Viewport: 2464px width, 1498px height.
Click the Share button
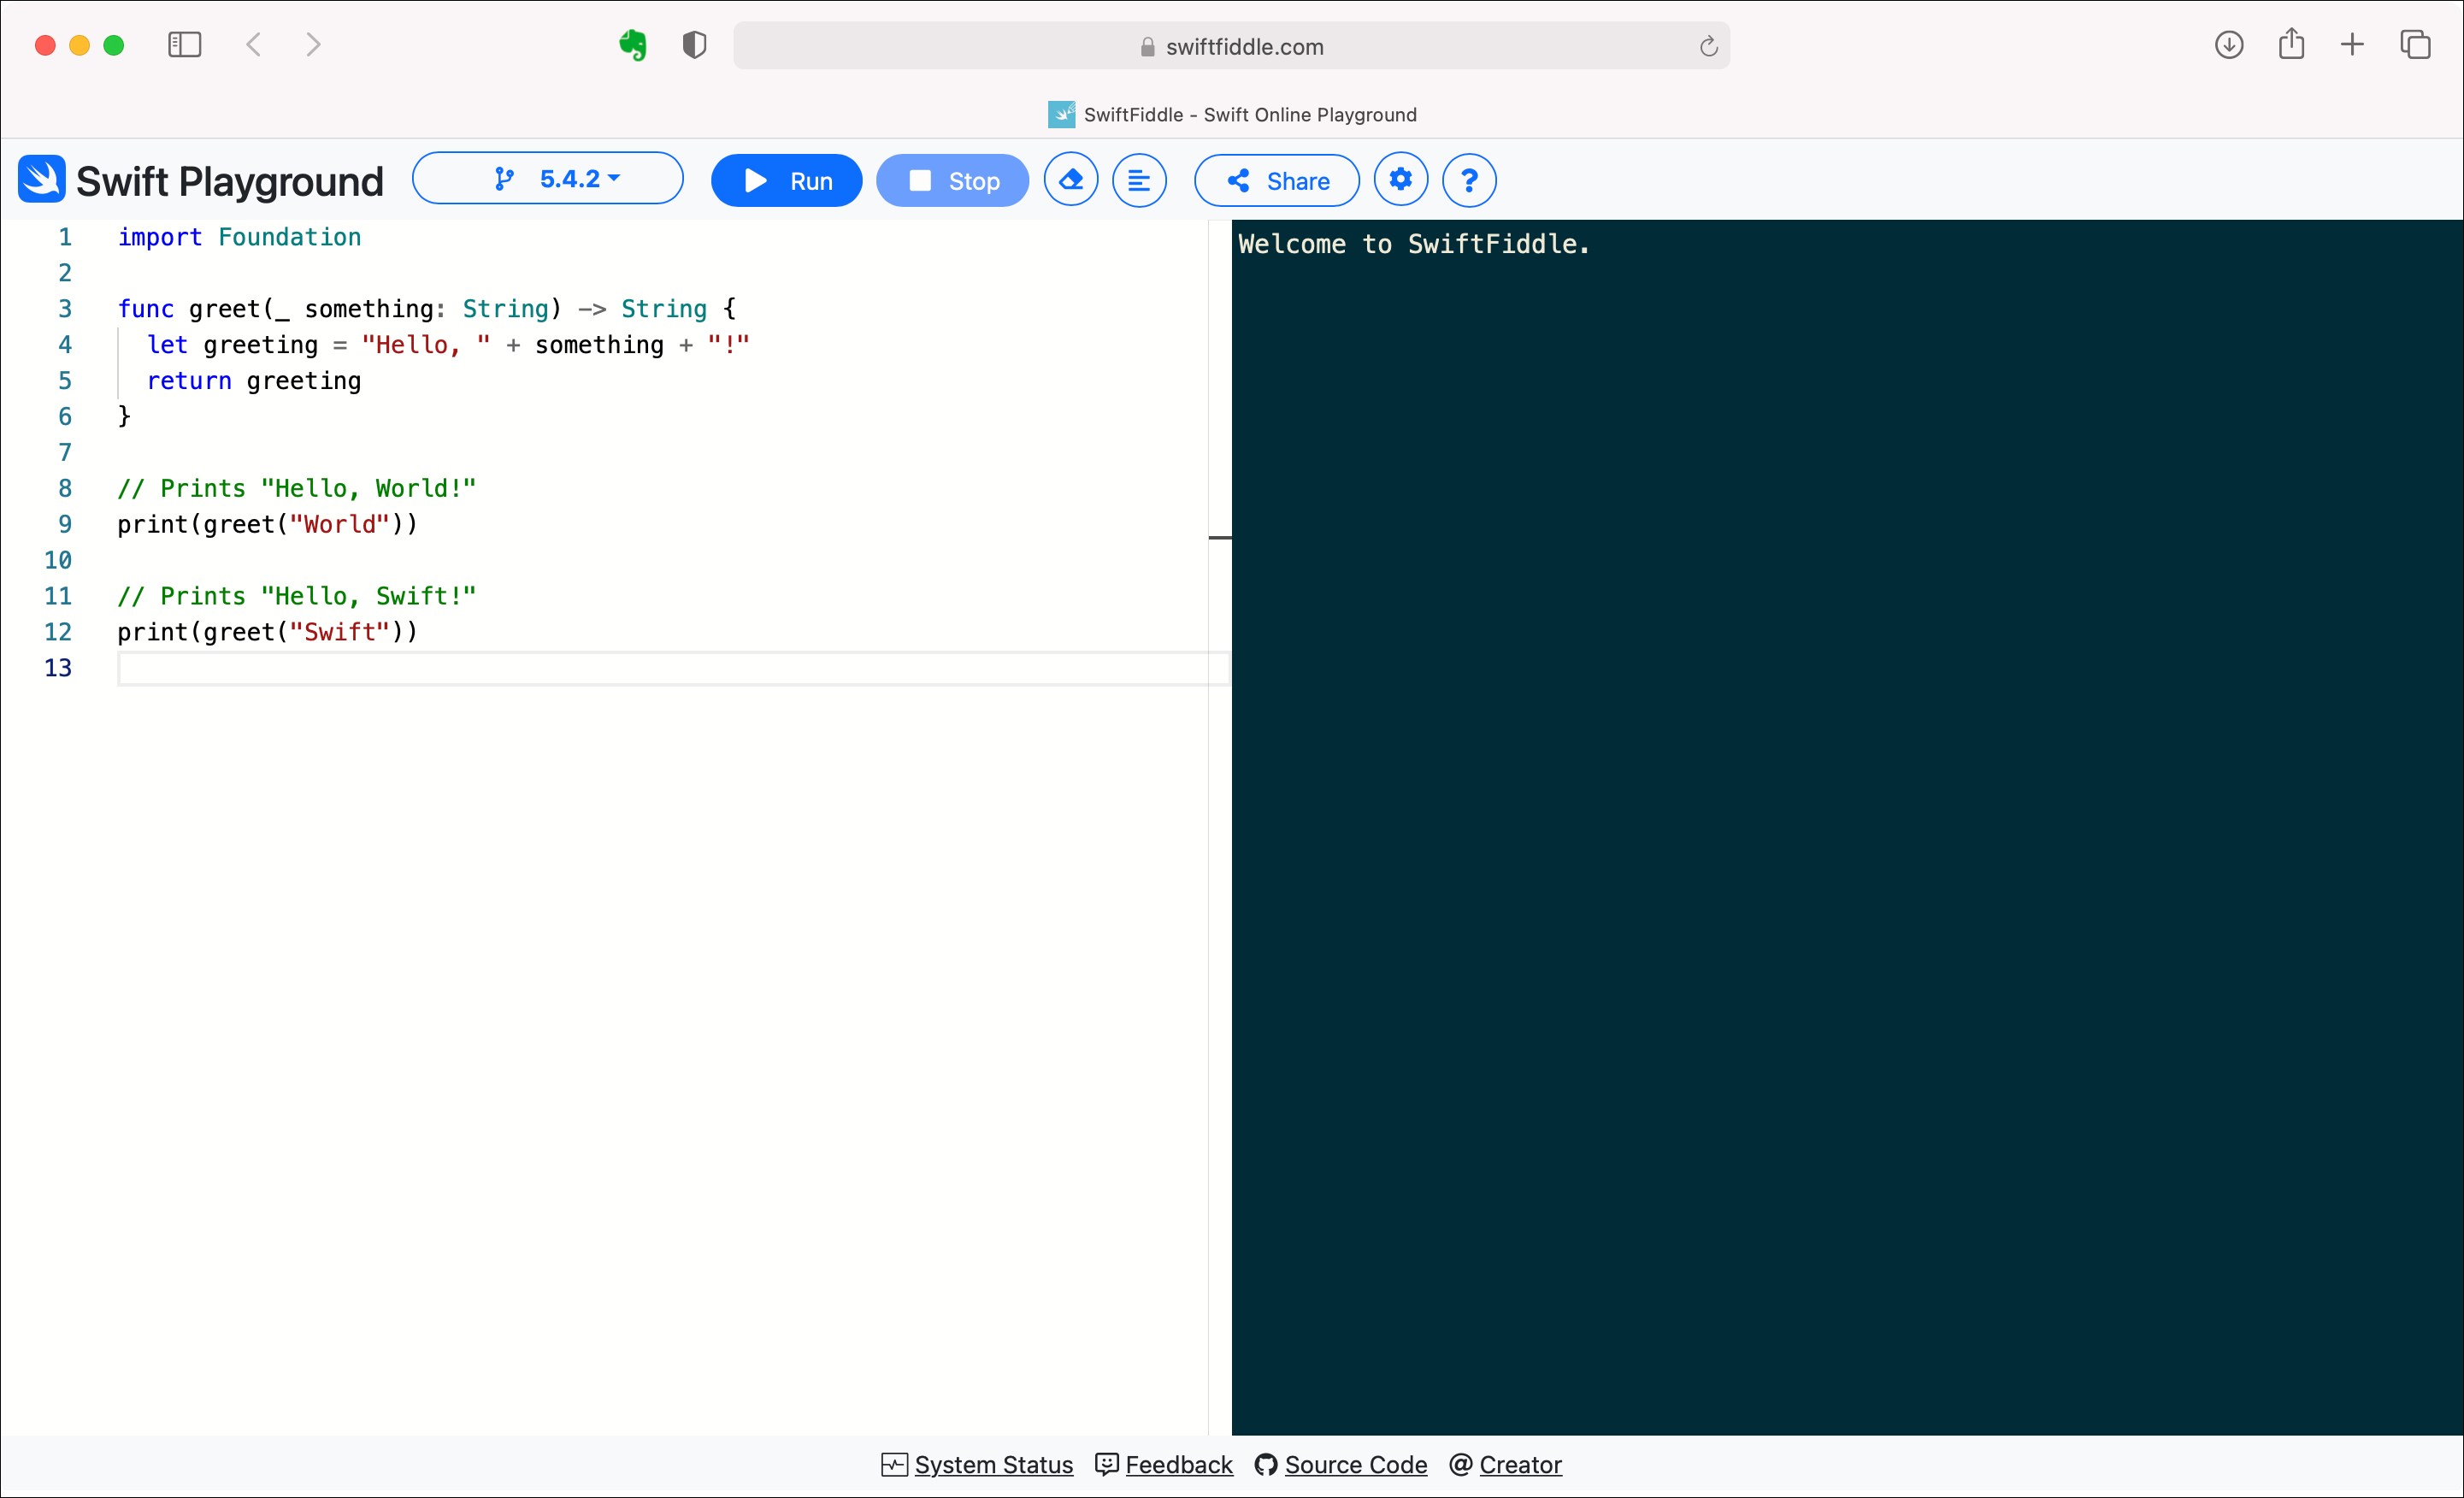pos(1277,181)
